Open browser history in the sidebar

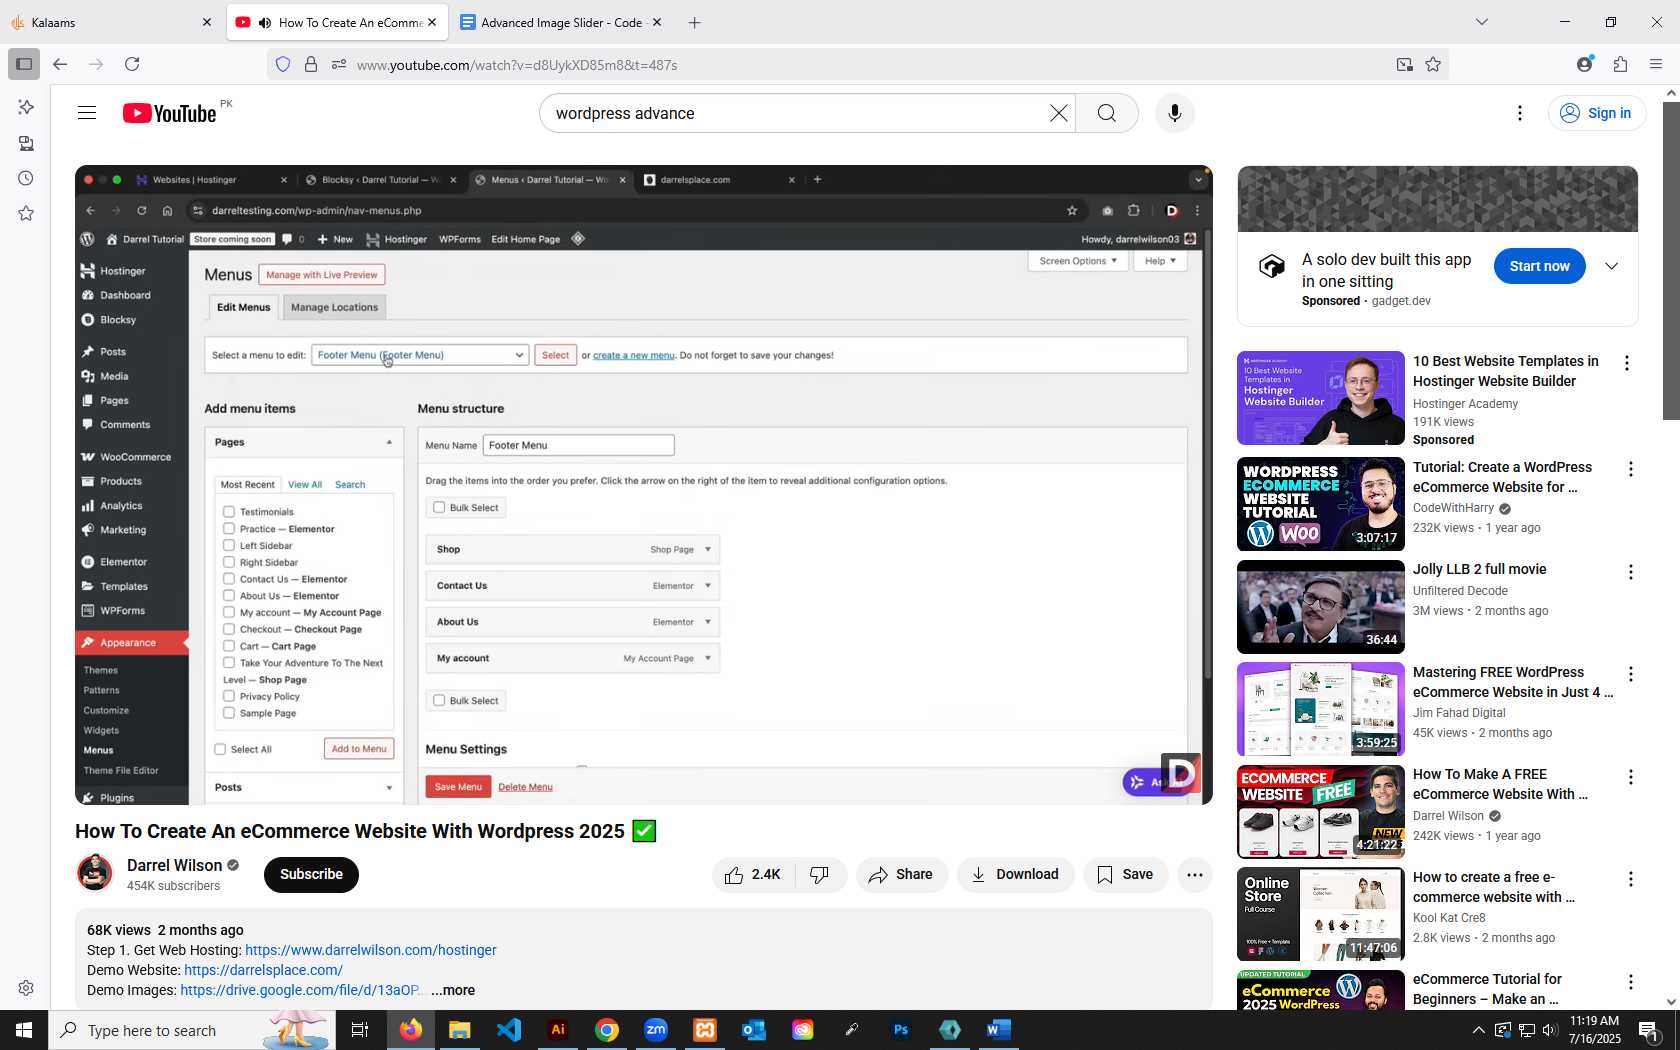pyautogui.click(x=26, y=178)
